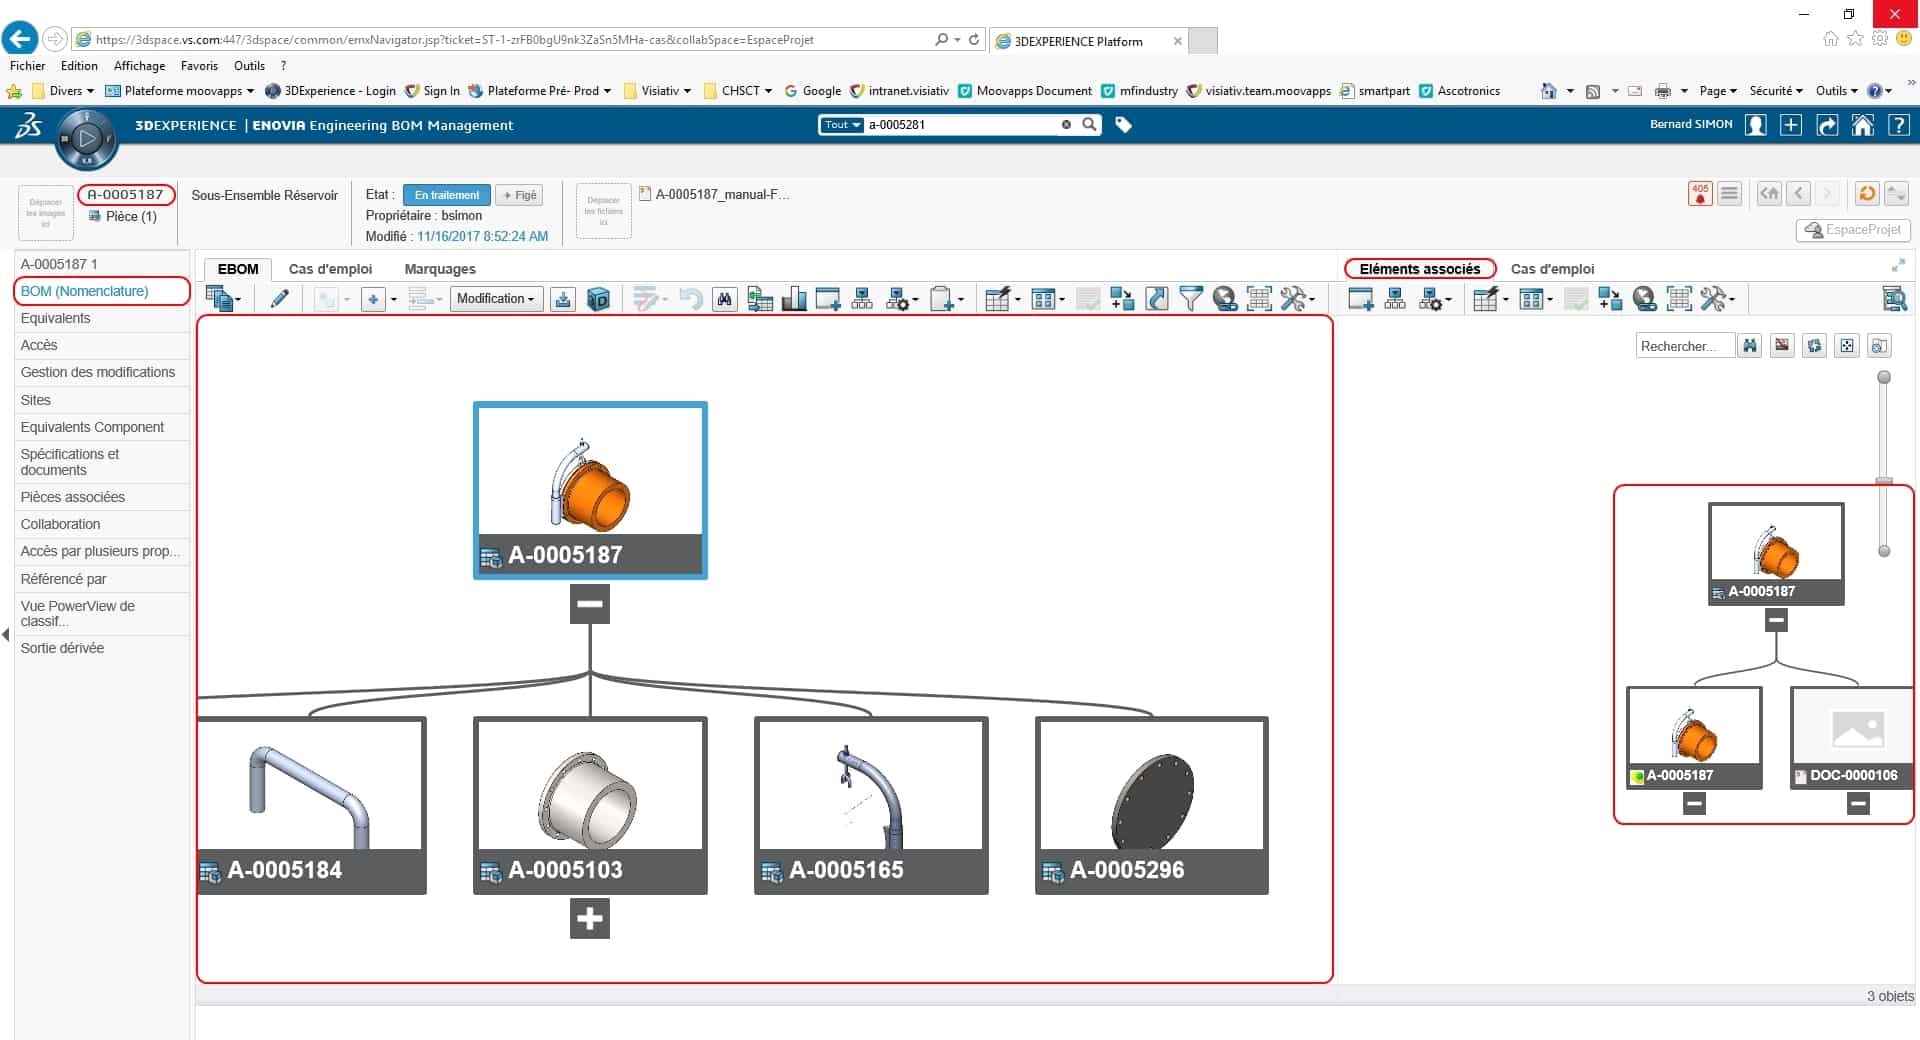Open Moovapps Document bookmark
This screenshot has width=1920, height=1040.
(x=1025, y=91)
